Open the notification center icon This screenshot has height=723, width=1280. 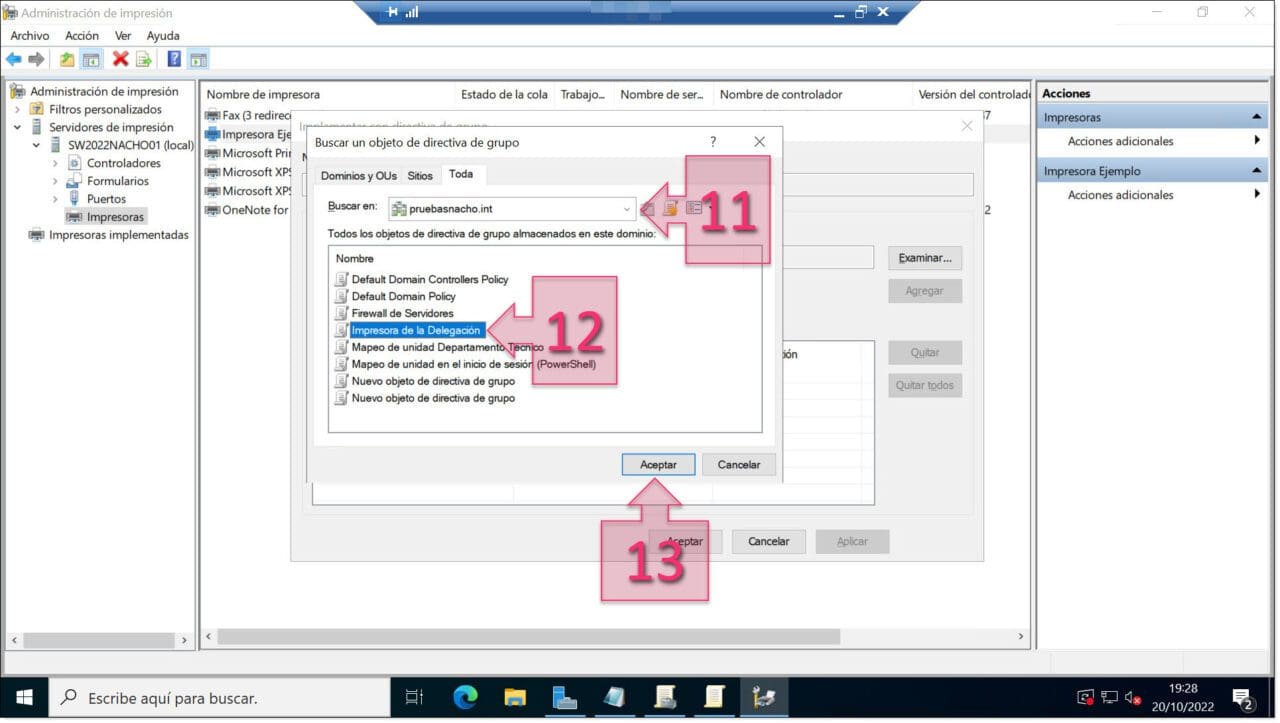coord(1243,697)
